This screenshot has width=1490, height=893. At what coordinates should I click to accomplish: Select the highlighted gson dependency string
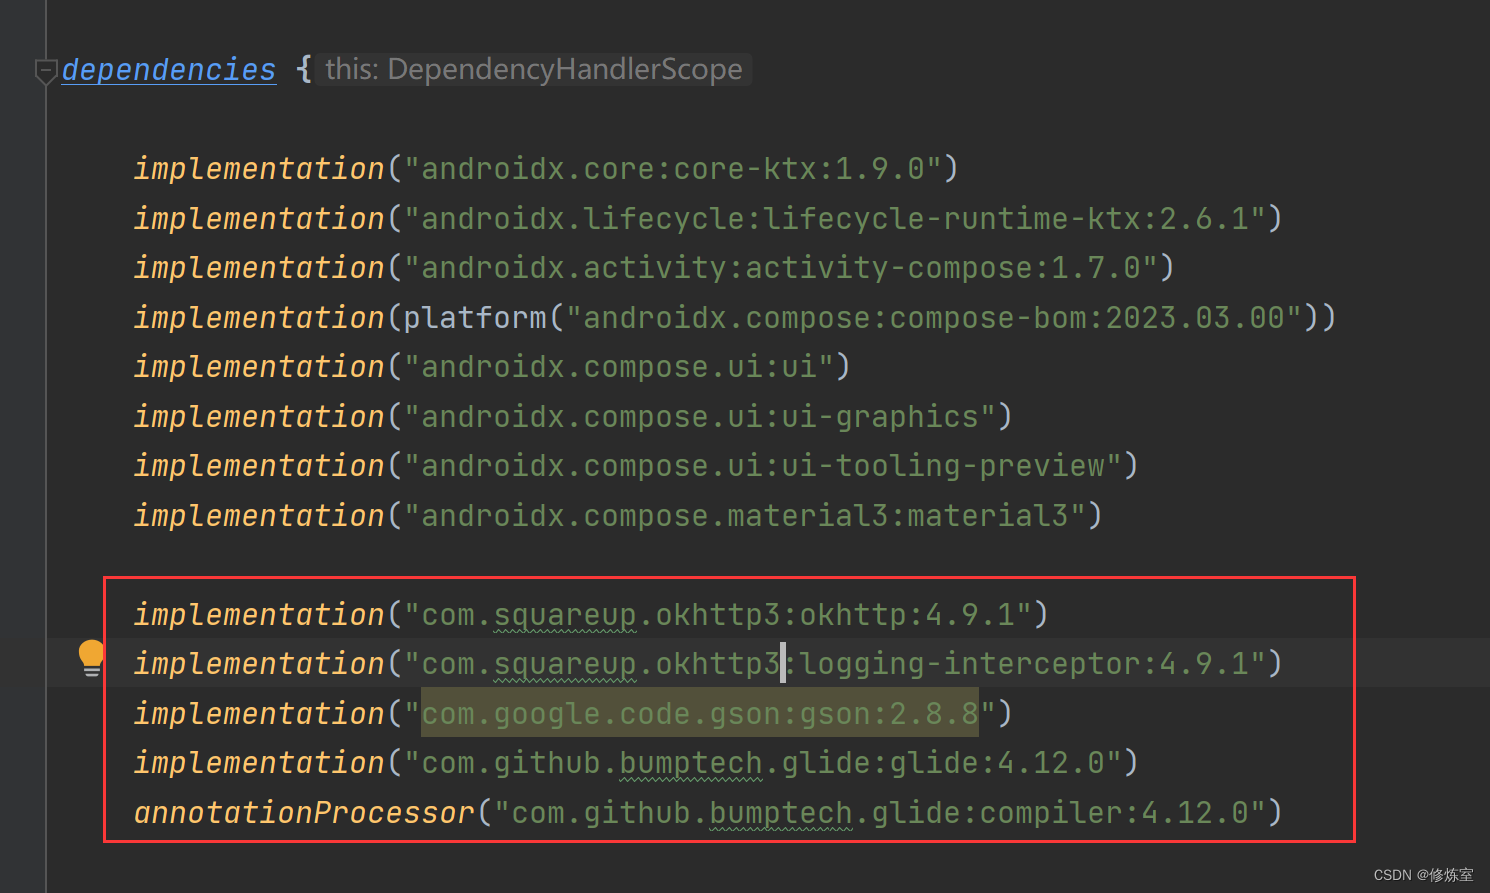698,713
